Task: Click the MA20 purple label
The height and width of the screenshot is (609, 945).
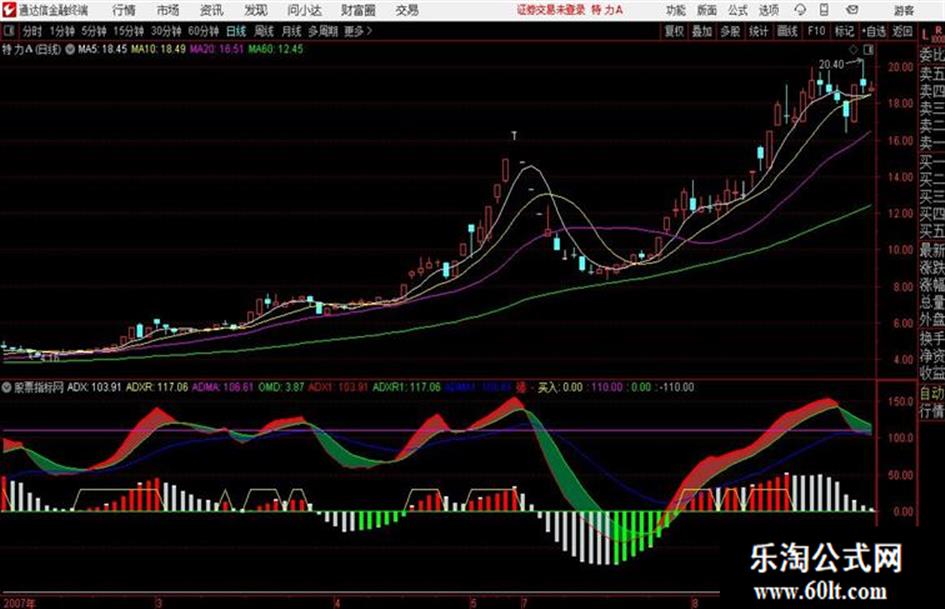Action: click(216, 49)
